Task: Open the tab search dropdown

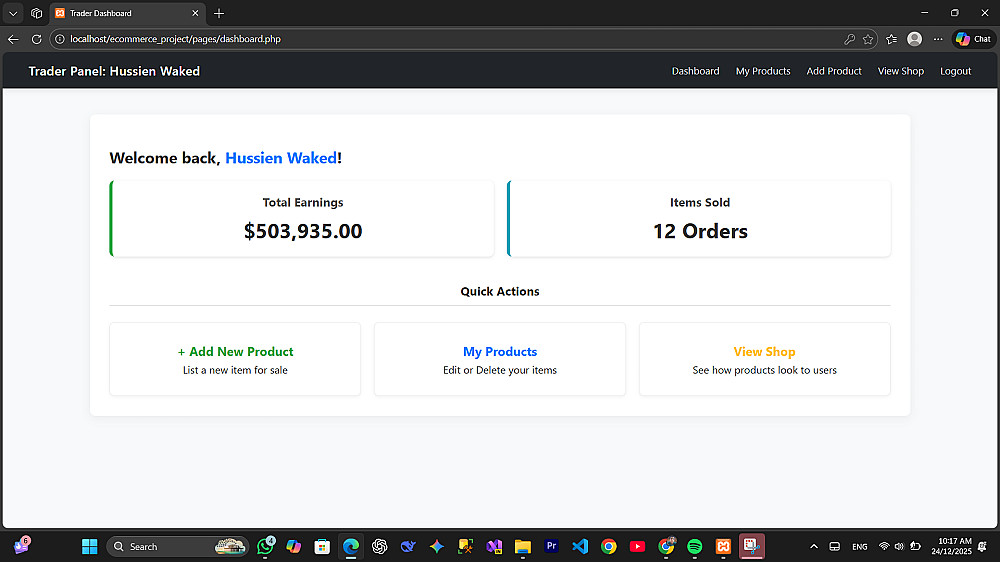Action: pyautogui.click(x=13, y=13)
